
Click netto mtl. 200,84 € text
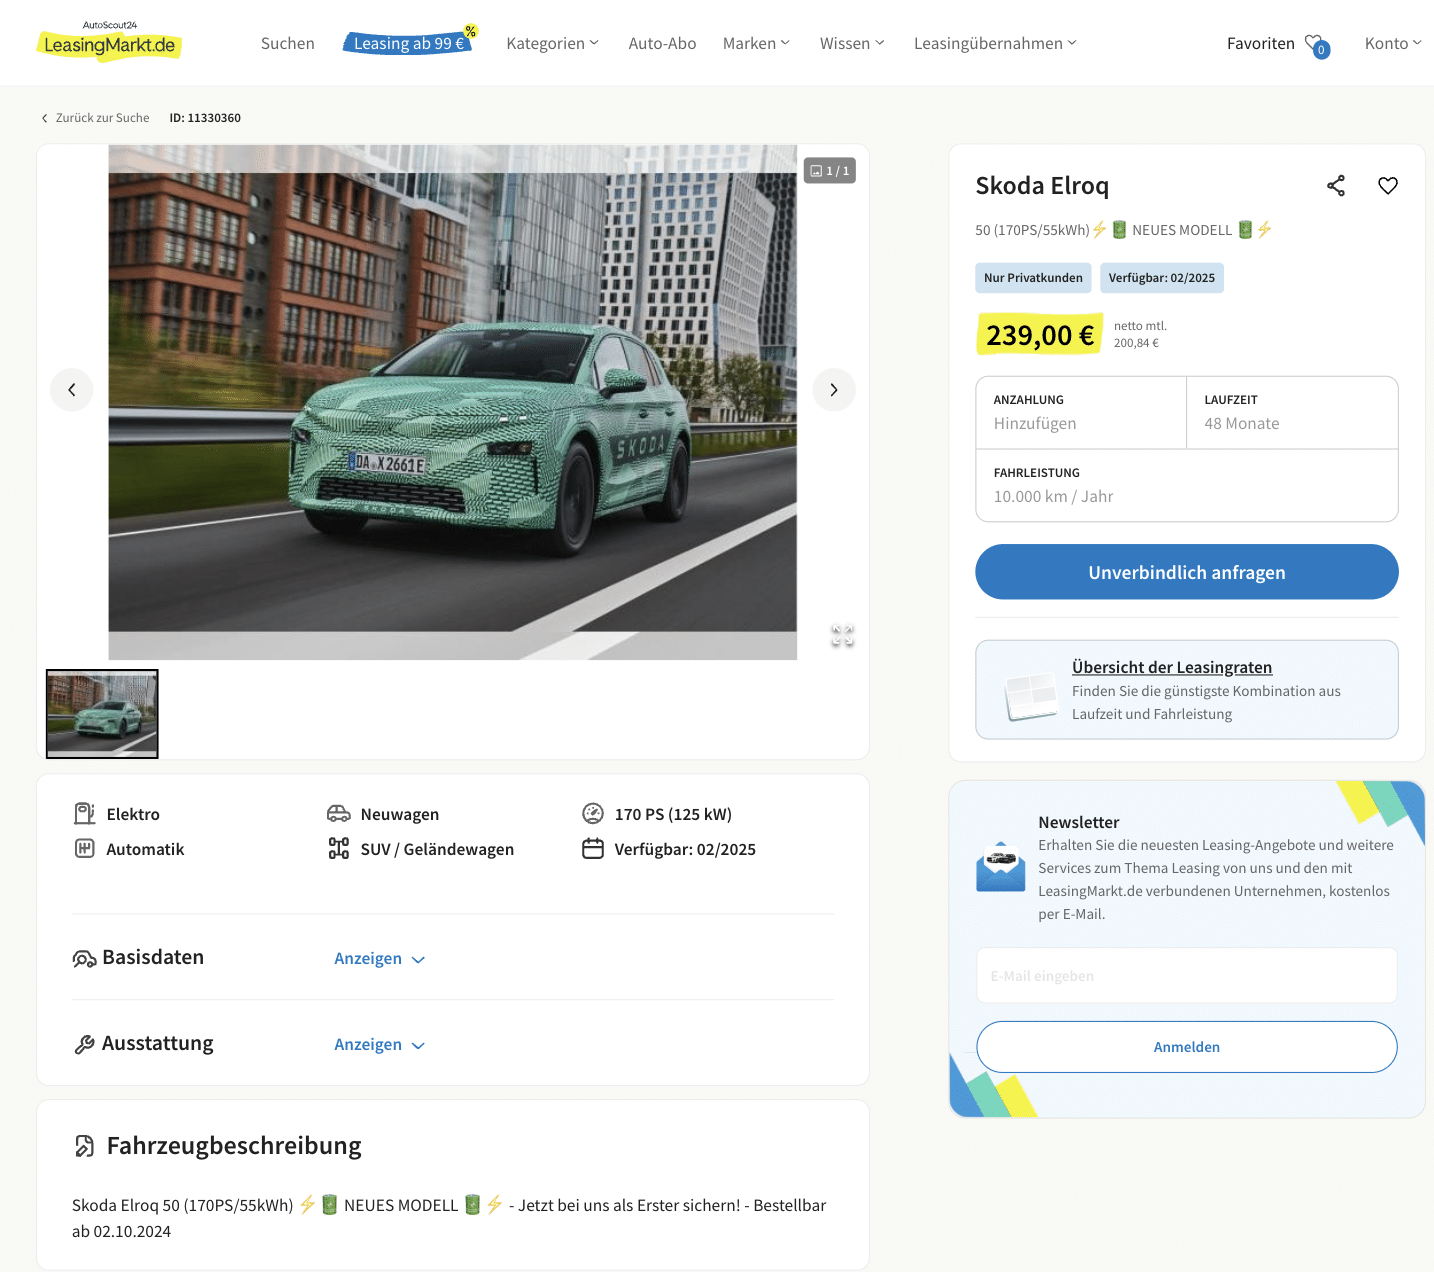click(1140, 334)
